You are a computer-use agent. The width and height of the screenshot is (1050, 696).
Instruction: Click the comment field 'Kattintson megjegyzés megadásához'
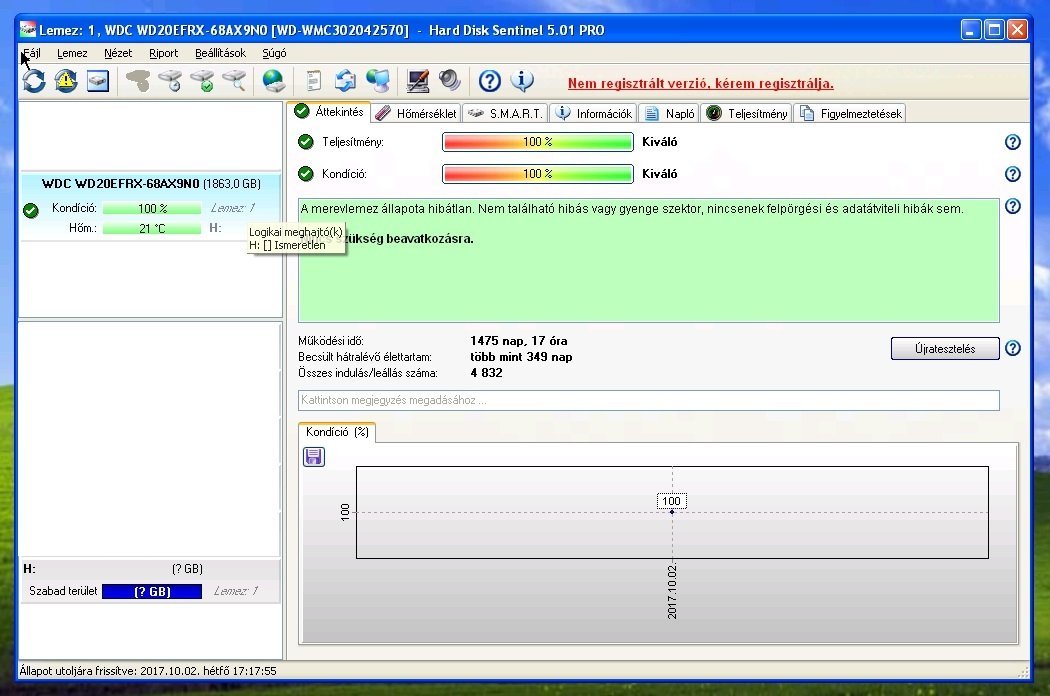point(648,400)
